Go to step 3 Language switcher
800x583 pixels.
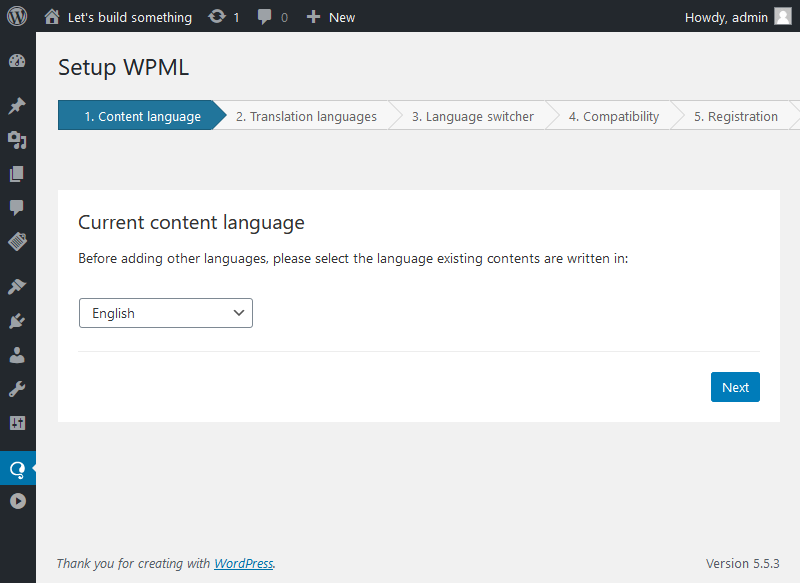(472, 116)
